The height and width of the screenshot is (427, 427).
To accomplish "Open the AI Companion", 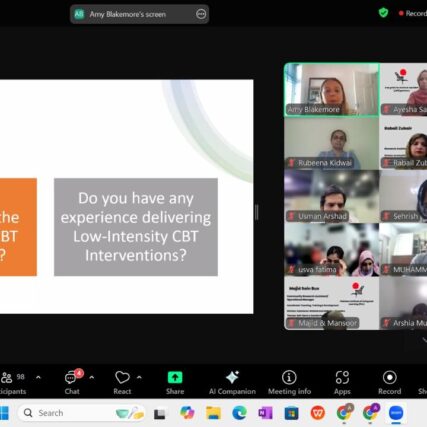I will pyautogui.click(x=232, y=383).
